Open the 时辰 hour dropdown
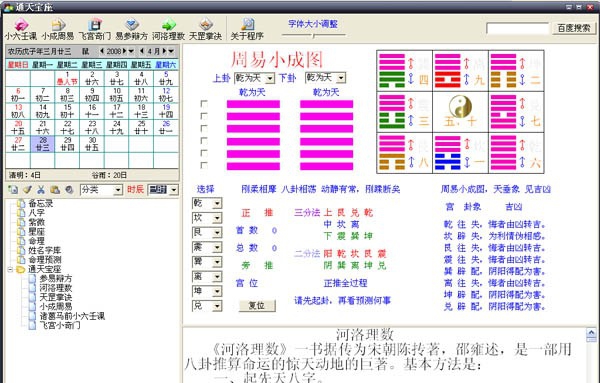Image resolution: width=600 pixels, height=383 pixels. [174, 190]
